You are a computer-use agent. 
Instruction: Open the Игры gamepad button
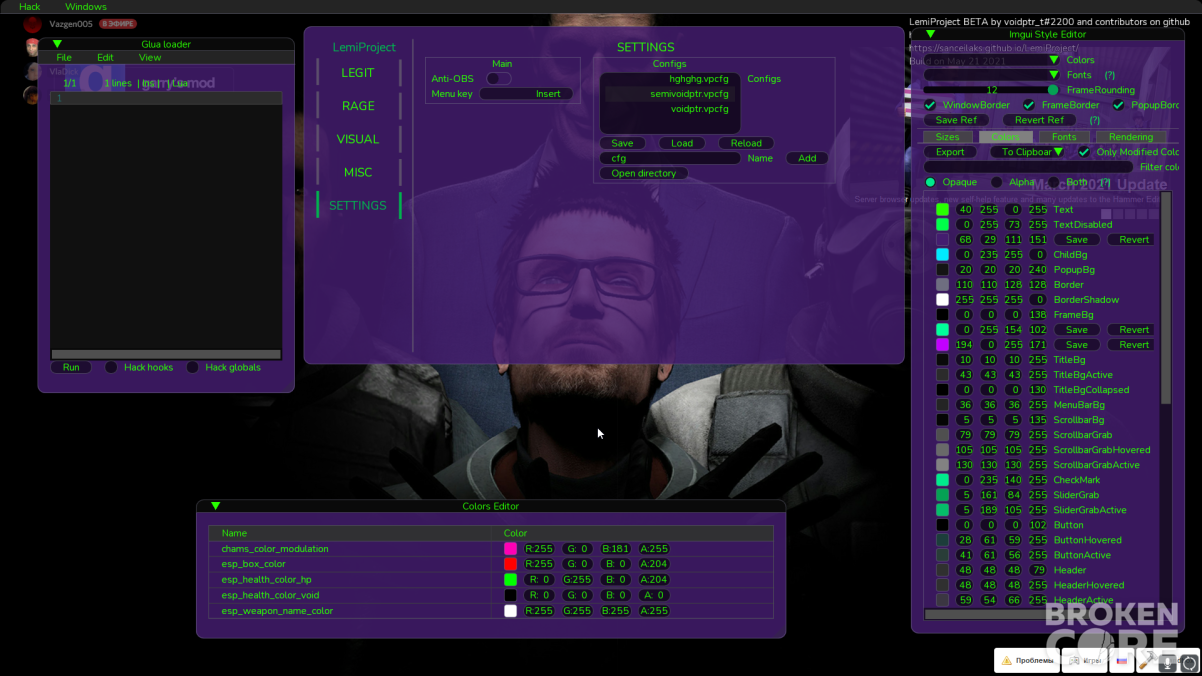pyautogui.click(x=1084, y=661)
